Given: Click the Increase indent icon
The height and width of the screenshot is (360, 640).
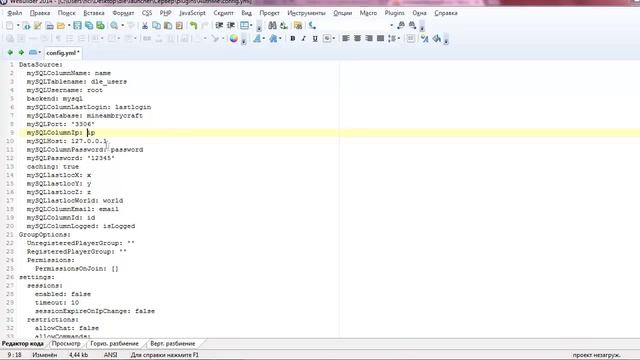Looking at the screenshot, I should (x=231, y=26).
